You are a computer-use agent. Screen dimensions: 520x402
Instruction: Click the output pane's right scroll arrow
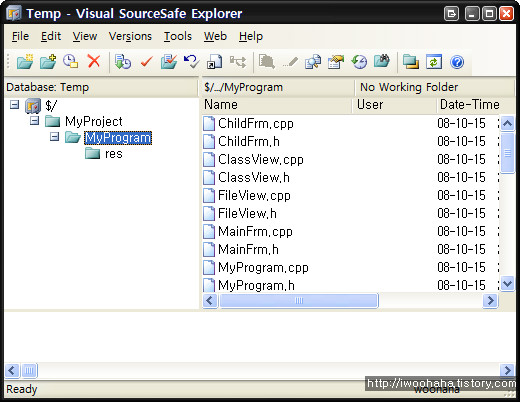pos(507,370)
